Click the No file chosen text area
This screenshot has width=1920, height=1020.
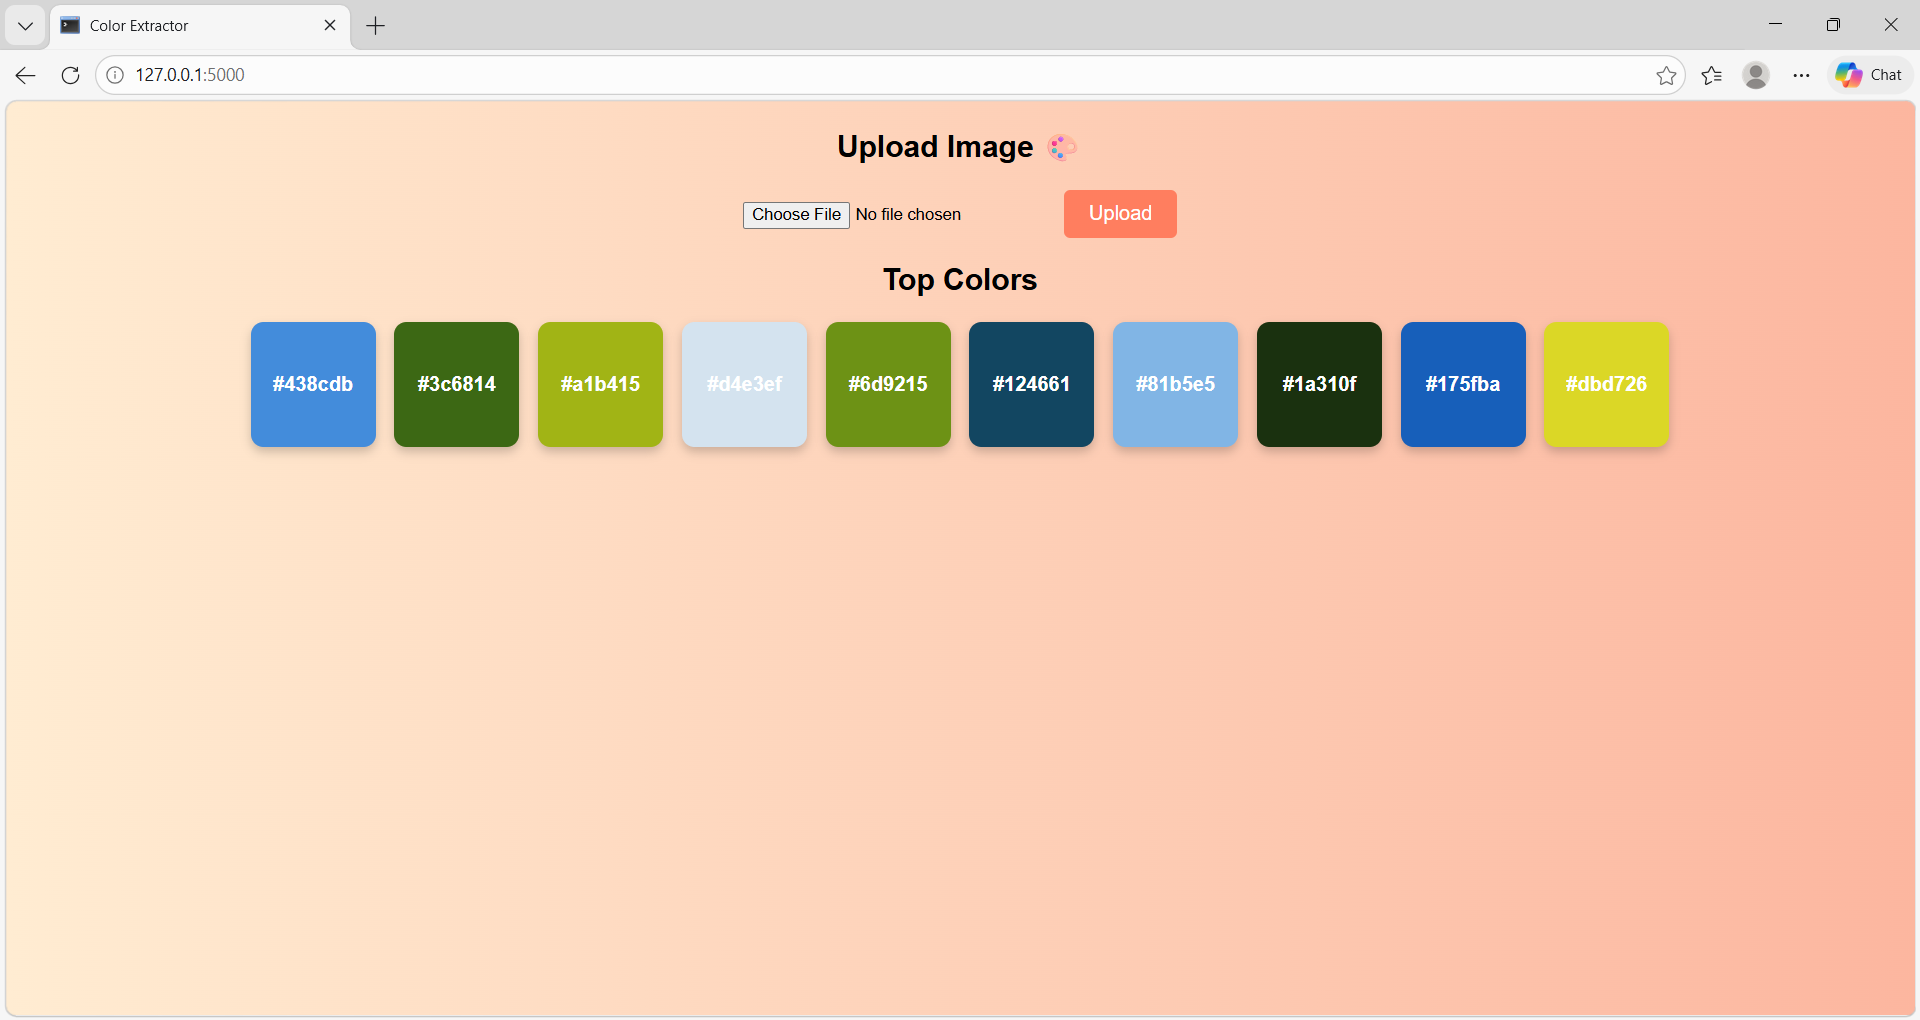click(907, 214)
